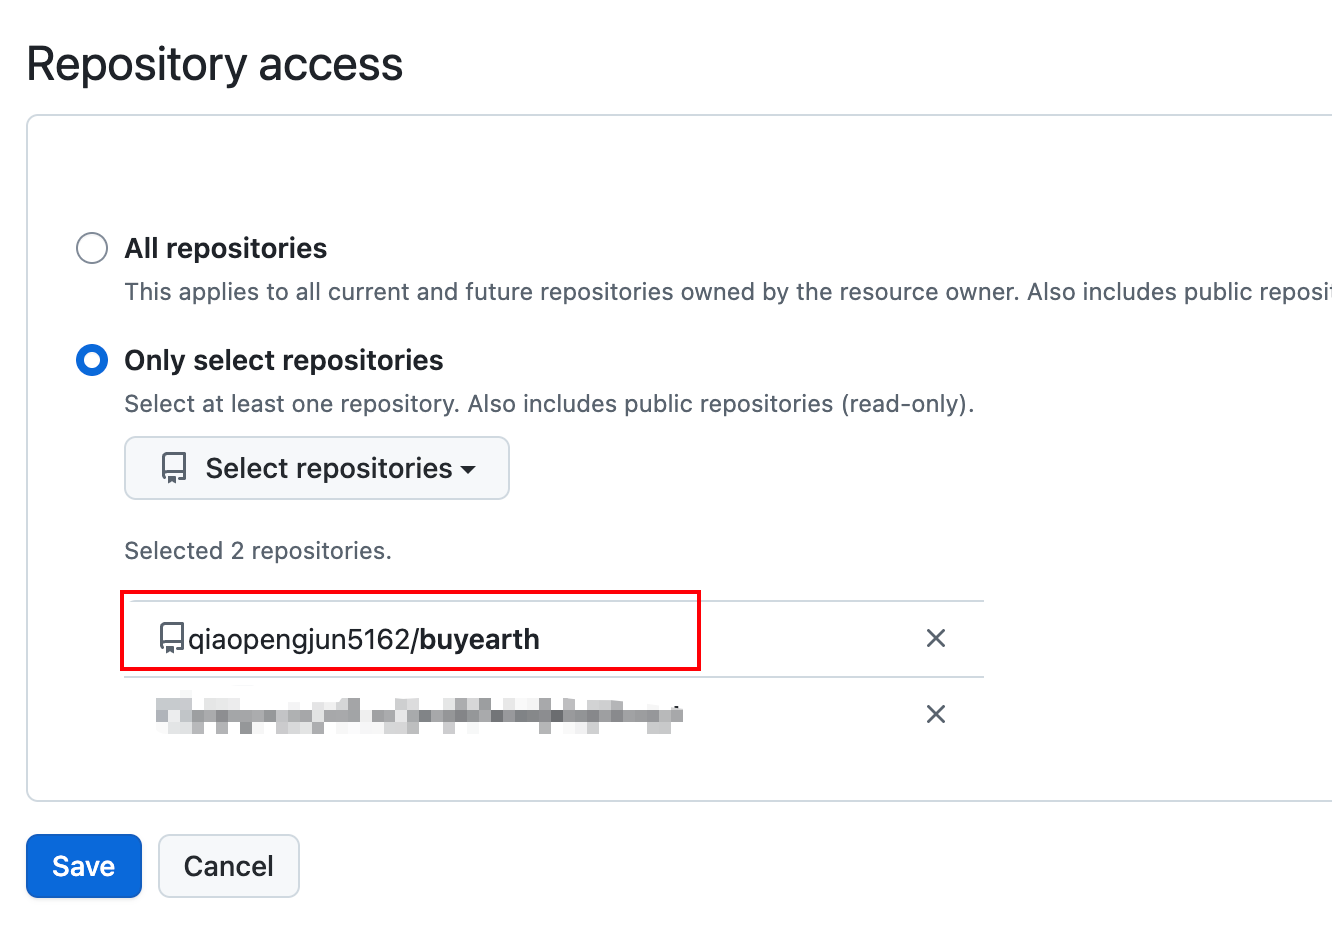Click the Repository access heading
Viewport: 1332px width, 946px height.
[x=215, y=64]
